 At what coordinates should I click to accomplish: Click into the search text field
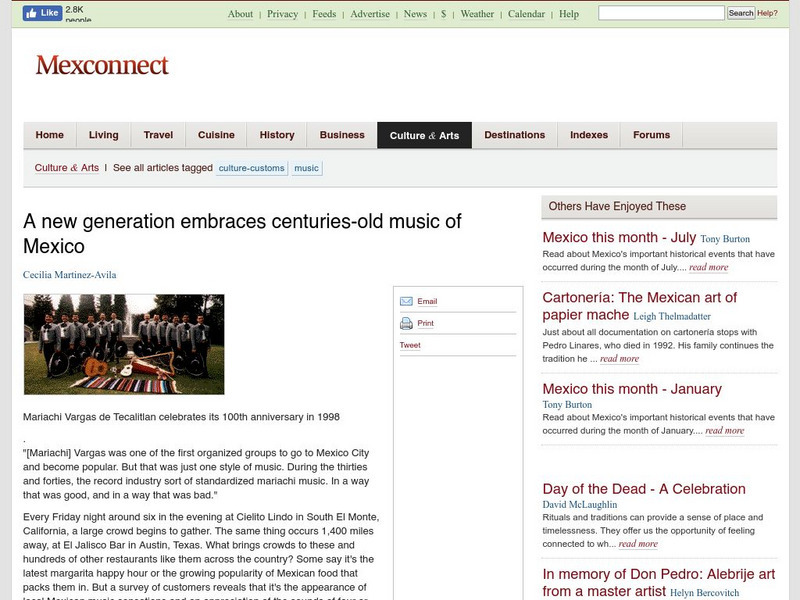(x=661, y=13)
